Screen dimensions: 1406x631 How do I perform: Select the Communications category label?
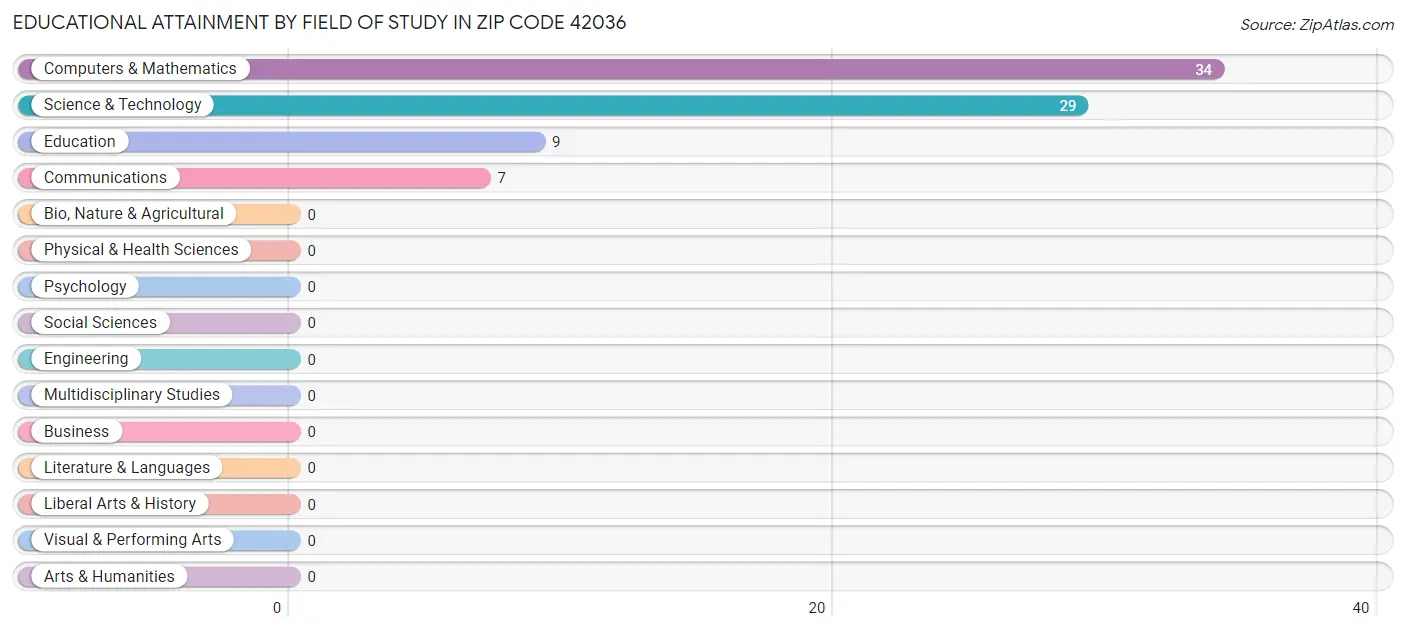click(x=105, y=178)
